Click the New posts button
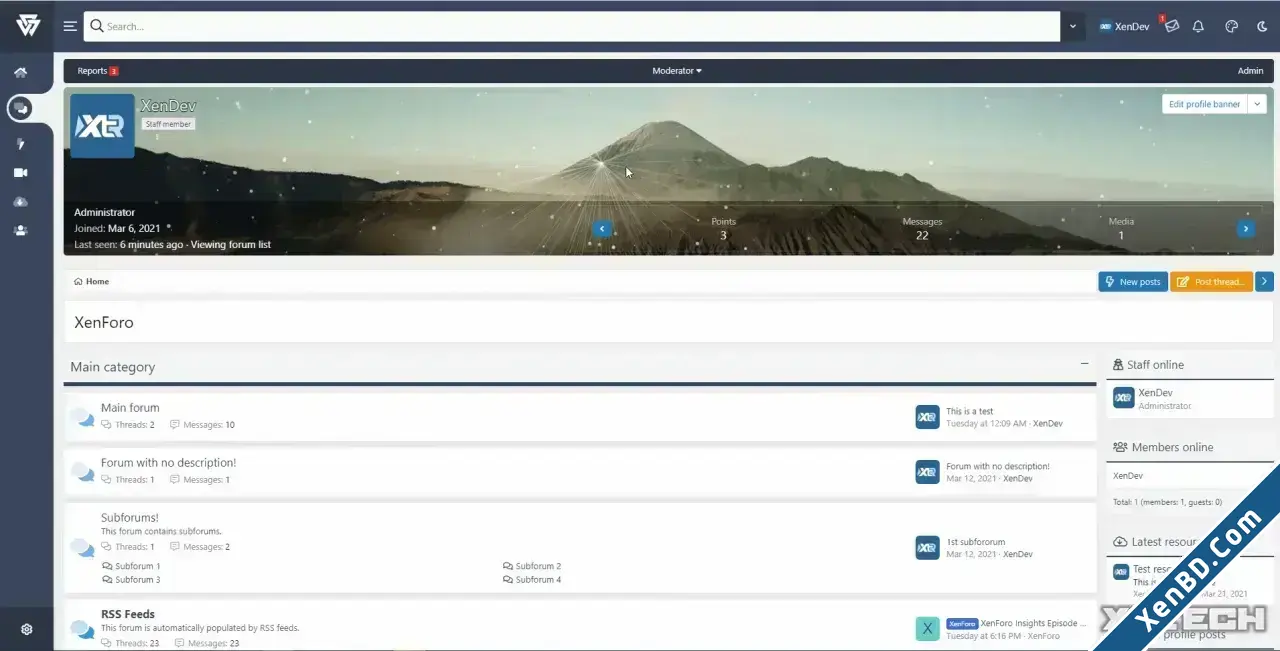This screenshot has width=1280, height=651. (x=1133, y=282)
